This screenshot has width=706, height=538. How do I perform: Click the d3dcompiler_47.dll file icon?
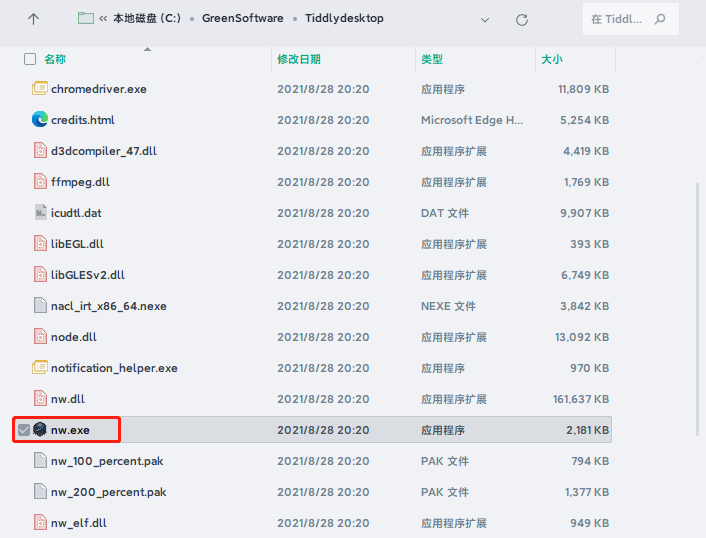40,150
